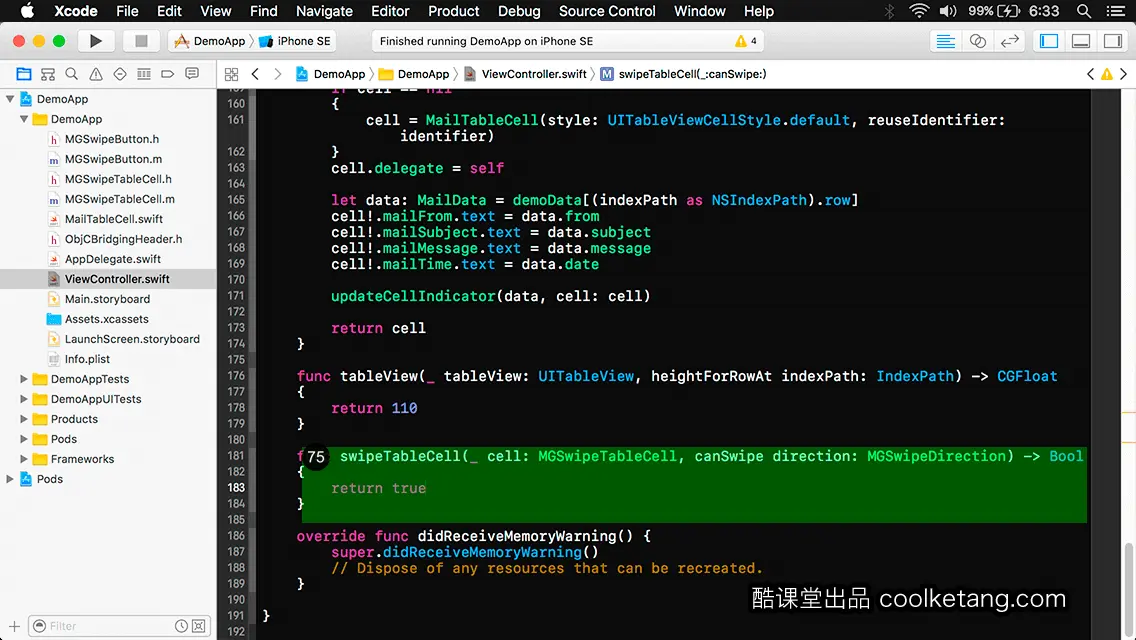Show only recently modified files filter
This screenshot has height=640, width=1136.
pos(181,626)
